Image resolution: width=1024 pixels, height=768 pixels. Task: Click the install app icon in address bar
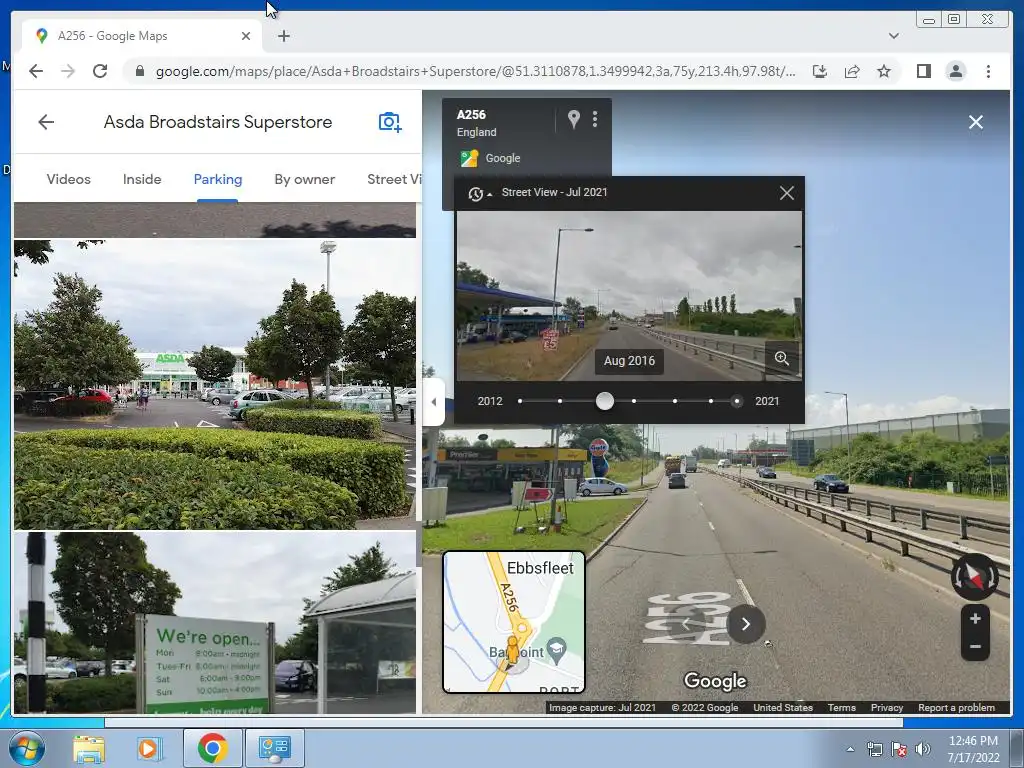tap(820, 71)
